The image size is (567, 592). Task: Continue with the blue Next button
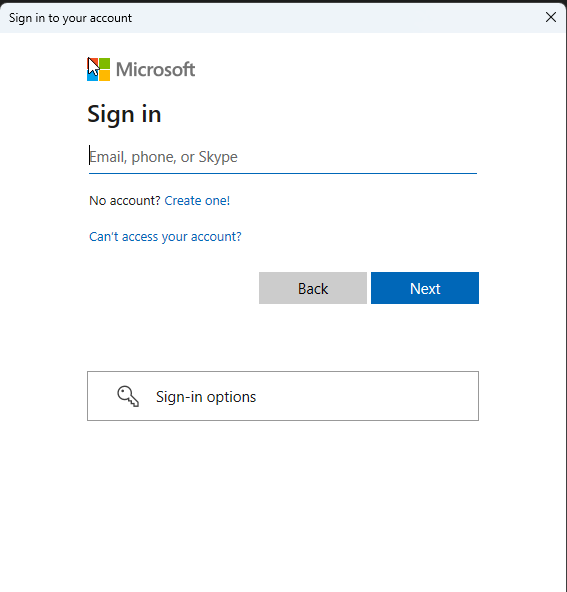point(425,288)
